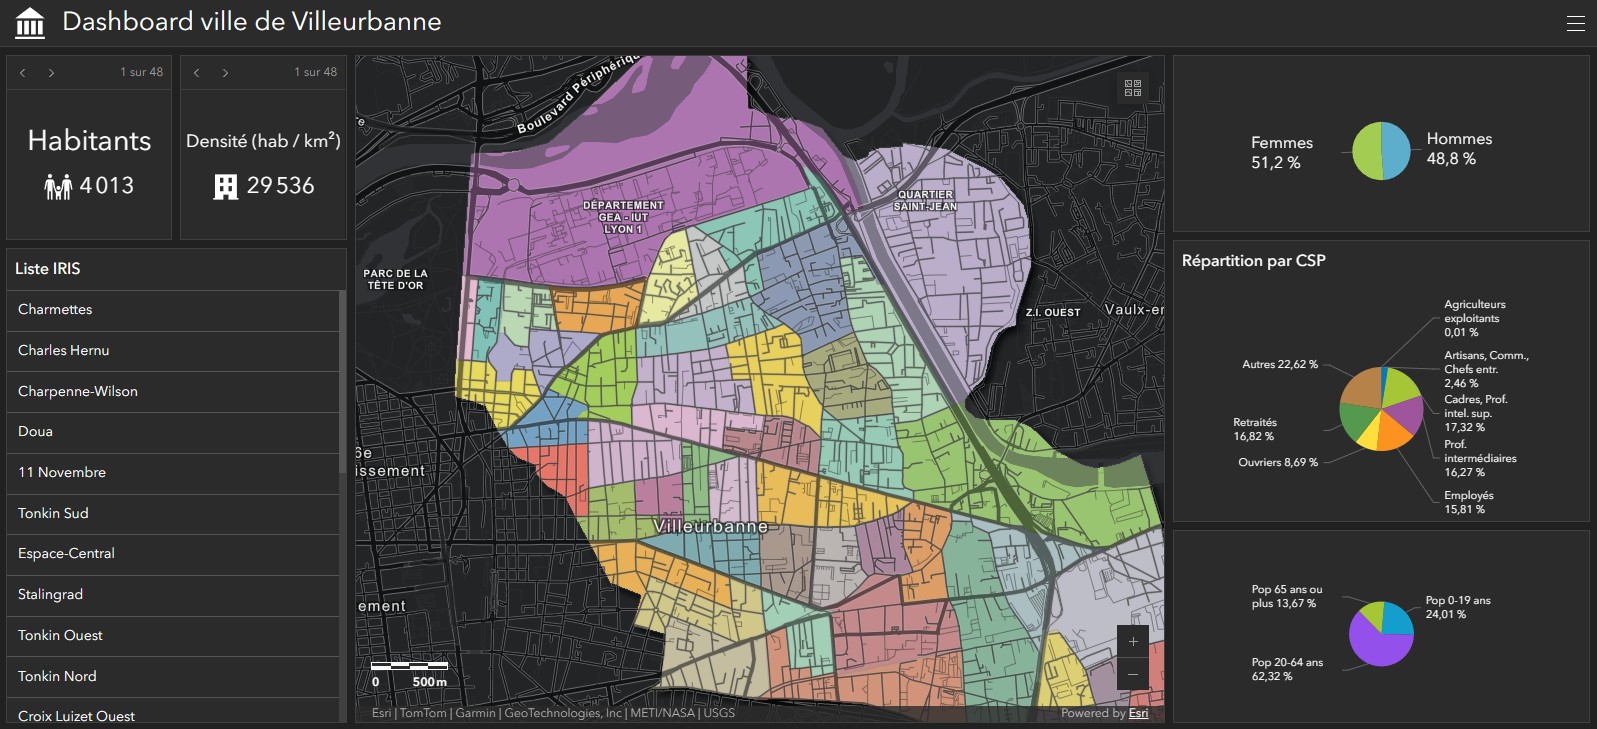Select Tonkin Nord in the IRIS list

point(173,677)
